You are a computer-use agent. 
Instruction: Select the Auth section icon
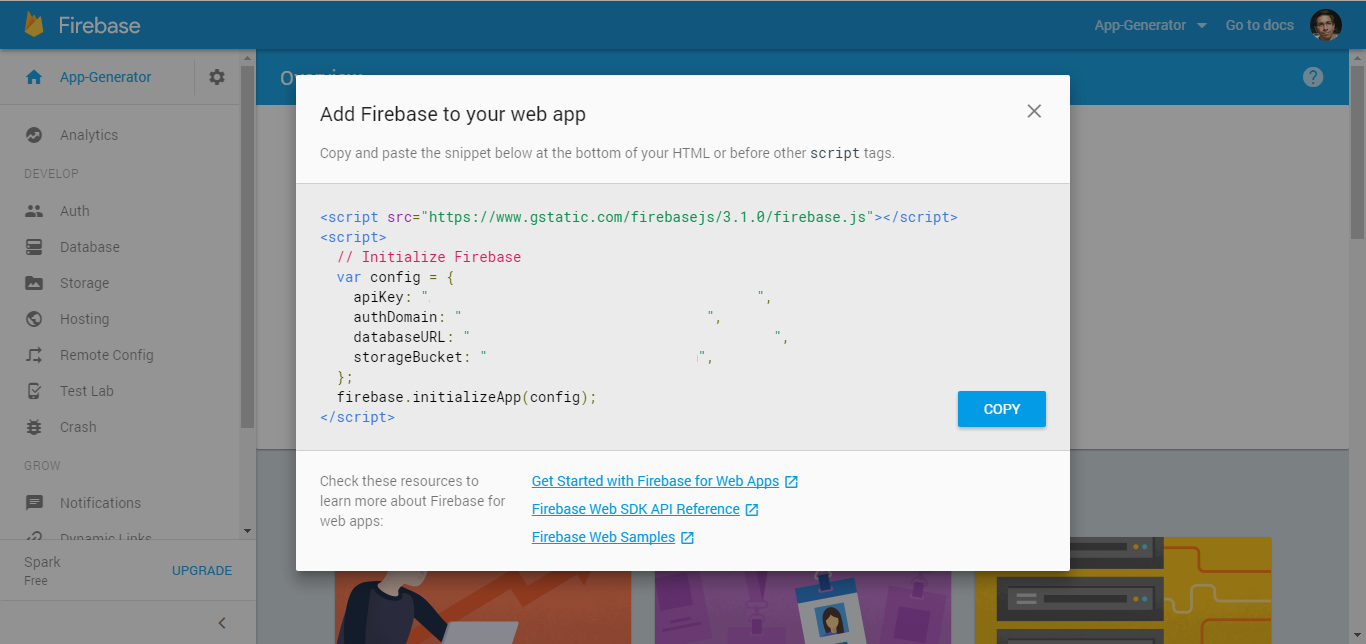(x=35, y=210)
